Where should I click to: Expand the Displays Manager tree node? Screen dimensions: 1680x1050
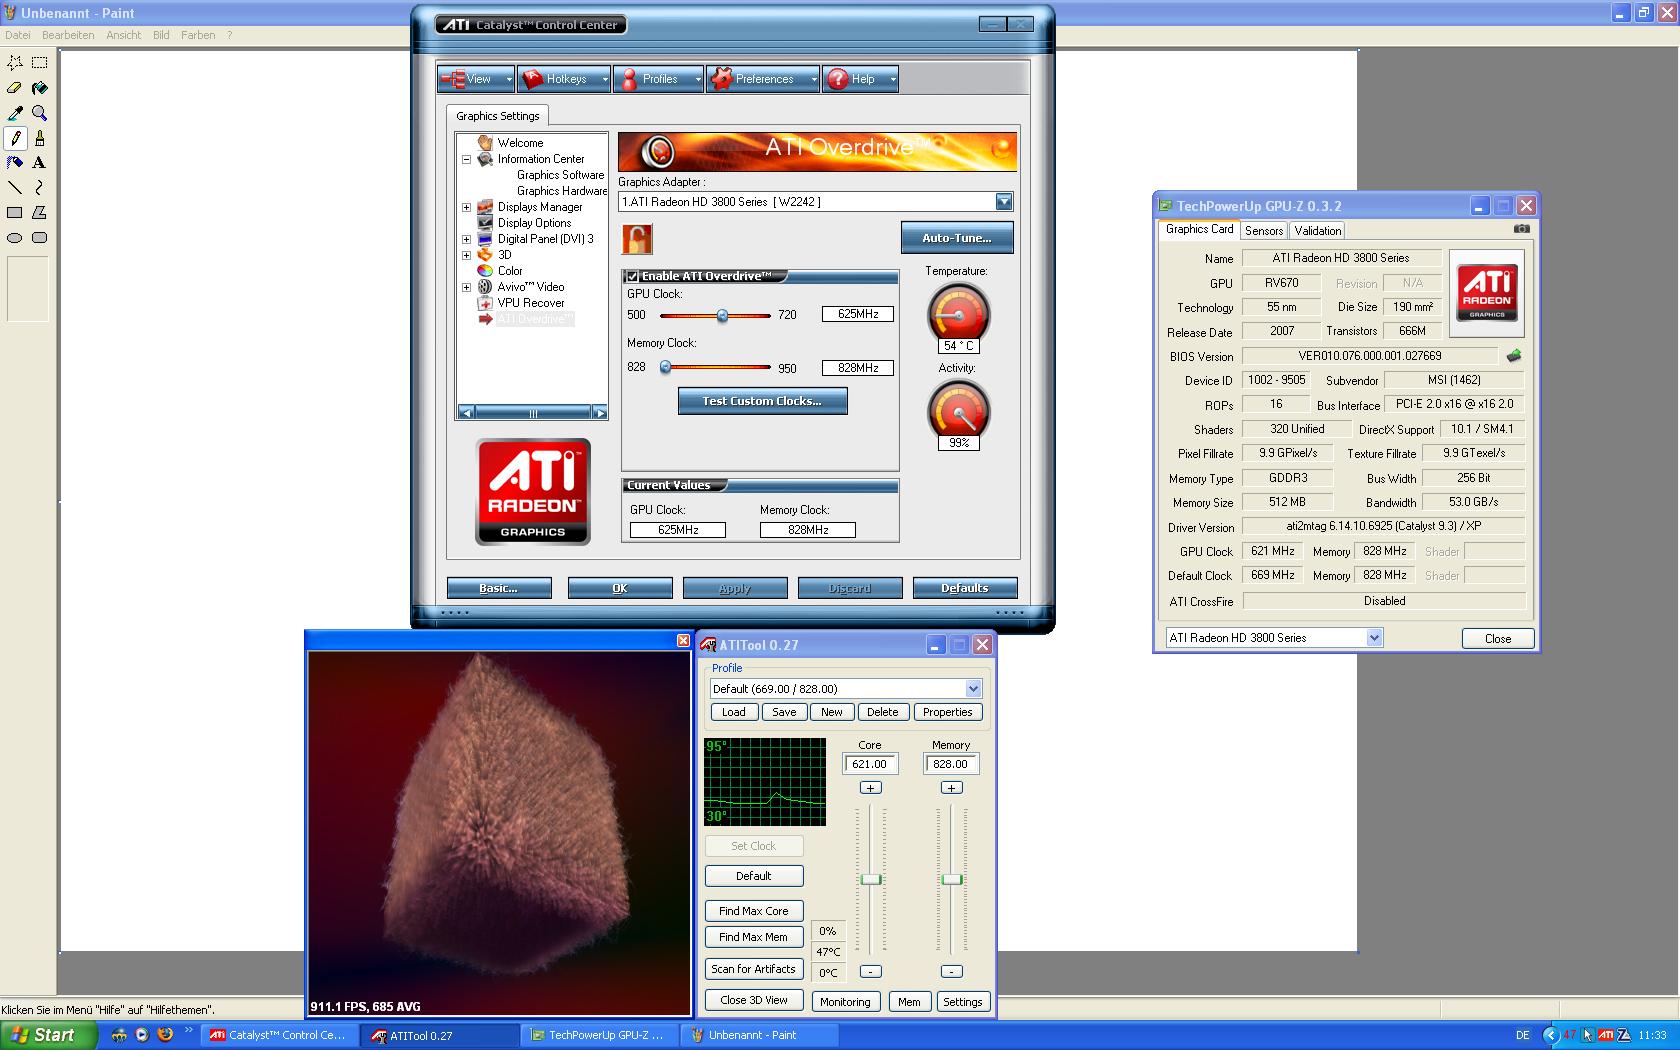coord(466,207)
